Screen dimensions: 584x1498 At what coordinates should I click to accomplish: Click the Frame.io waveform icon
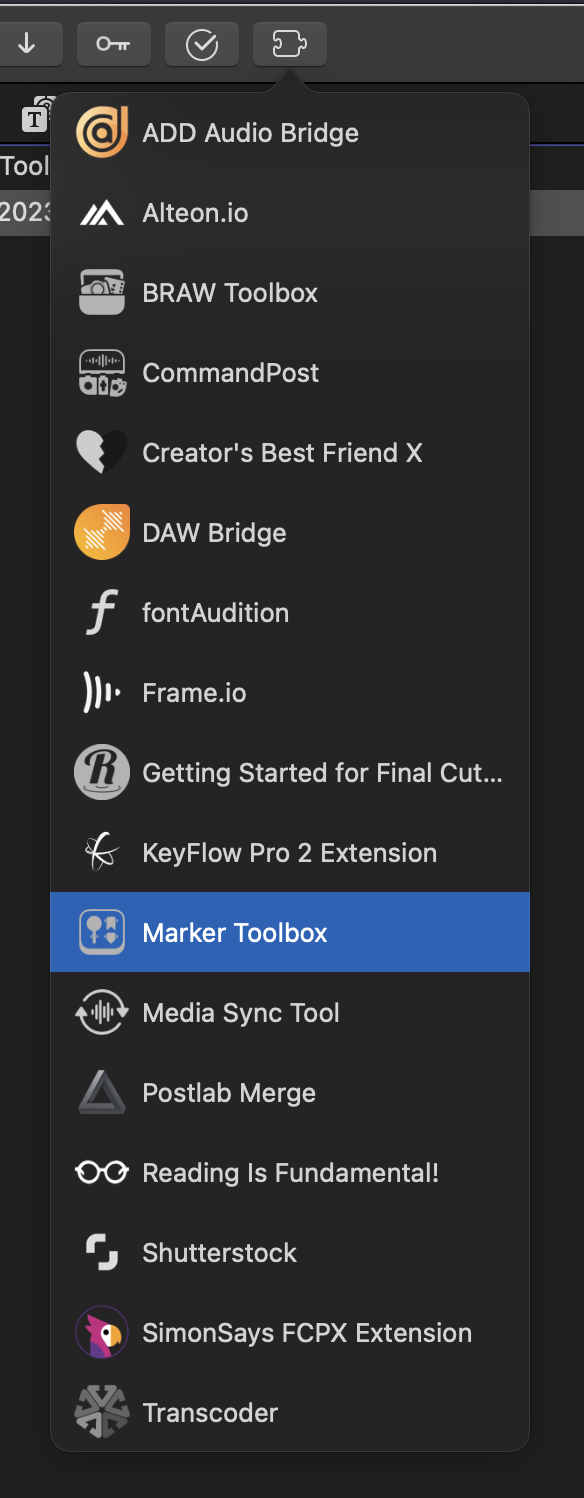pos(102,693)
